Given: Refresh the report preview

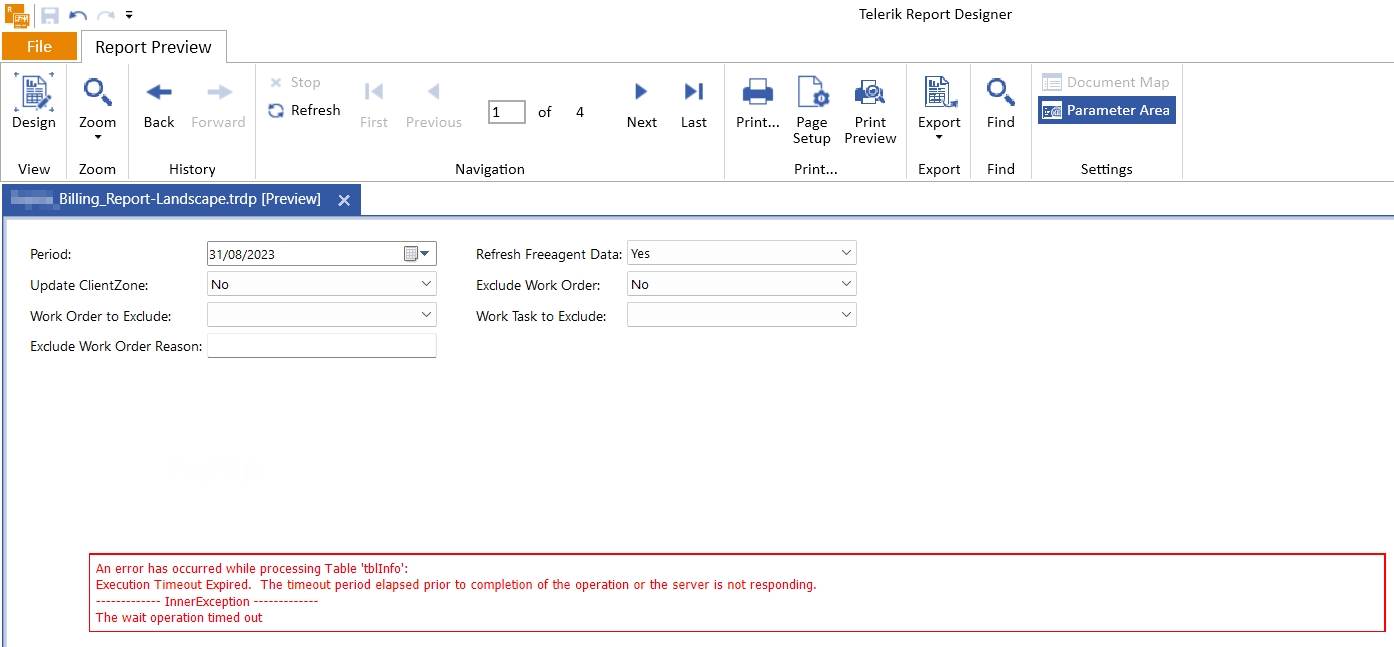Looking at the screenshot, I should 305,110.
